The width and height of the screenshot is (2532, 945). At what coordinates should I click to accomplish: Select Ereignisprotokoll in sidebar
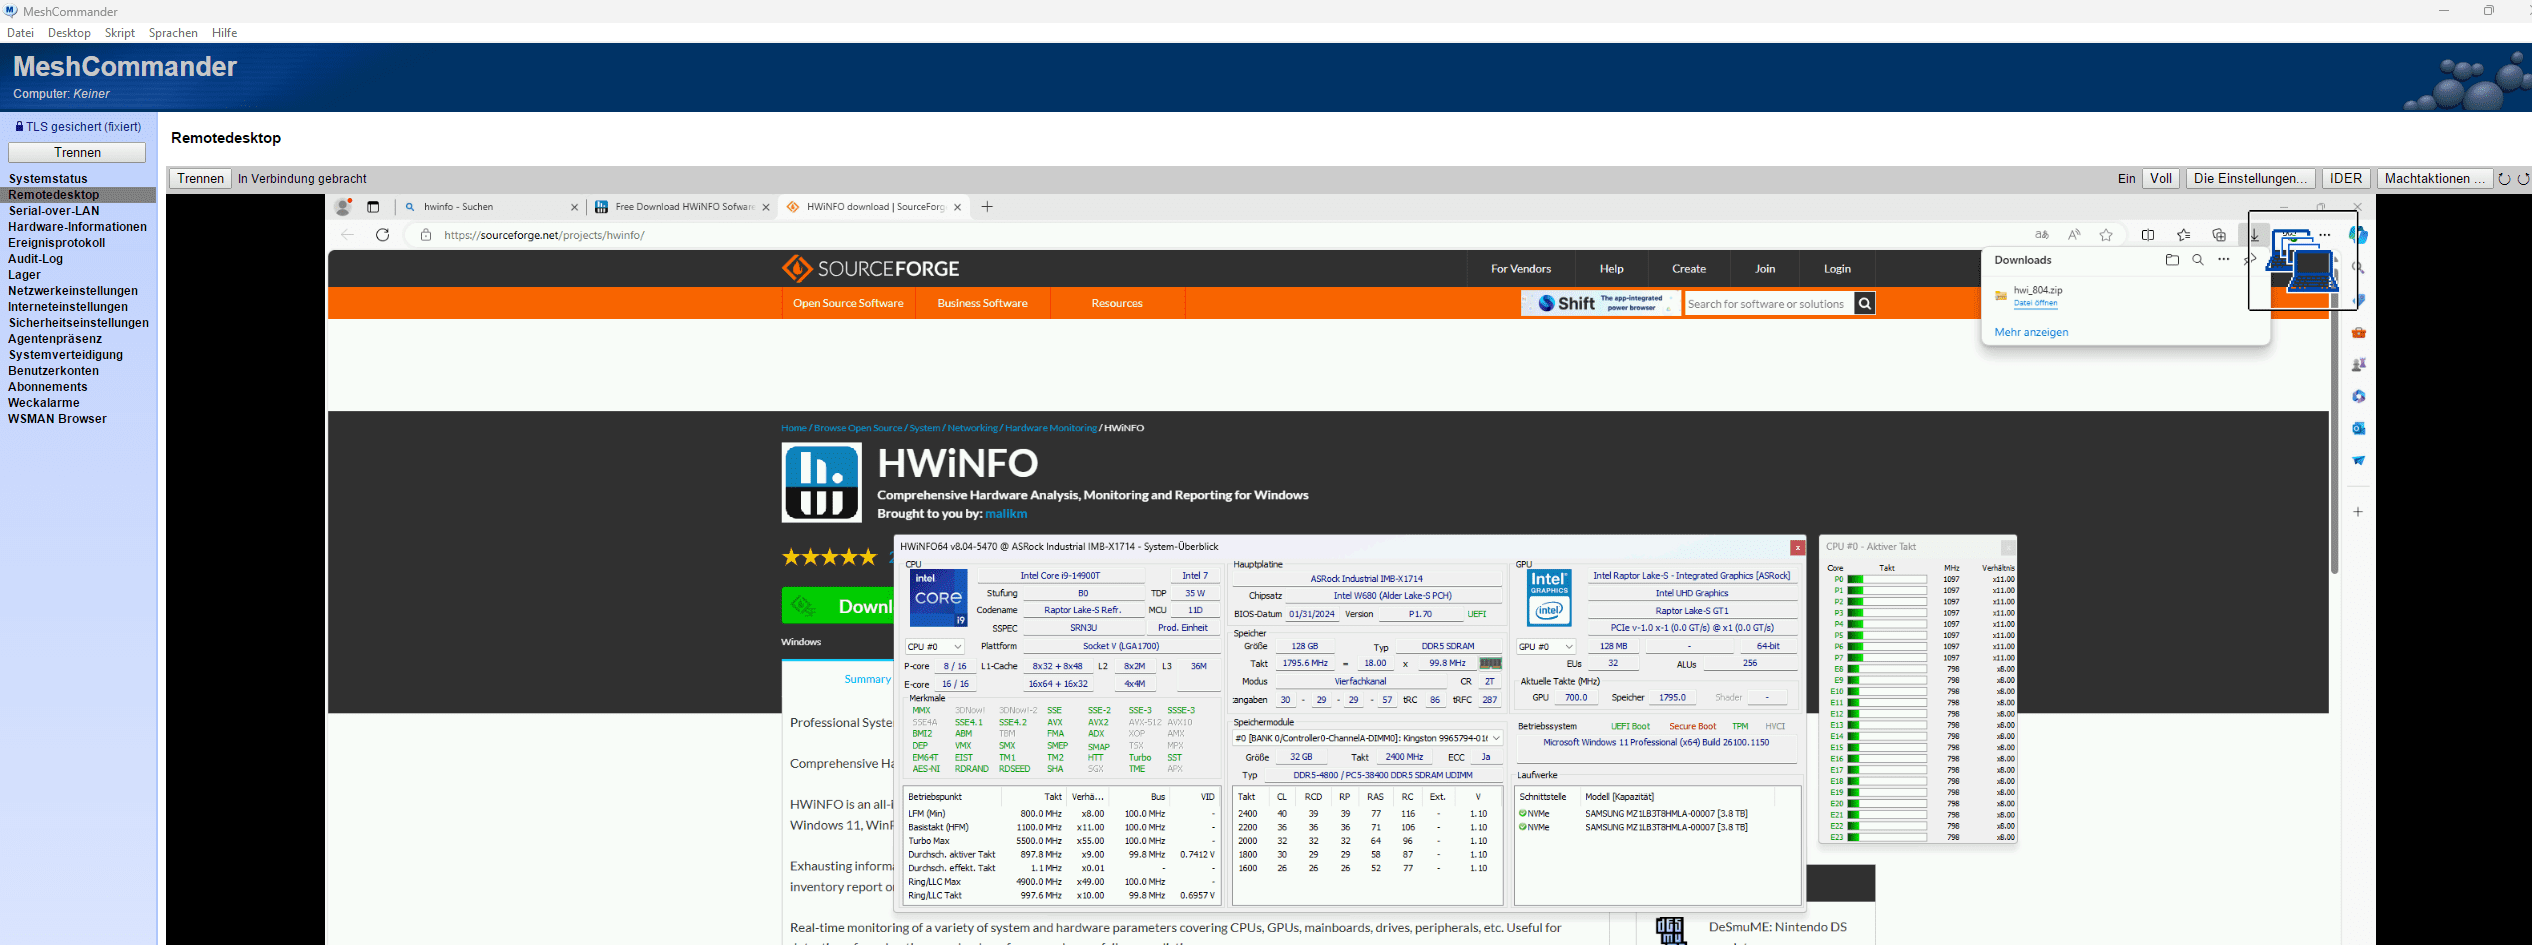click(56, 243)
